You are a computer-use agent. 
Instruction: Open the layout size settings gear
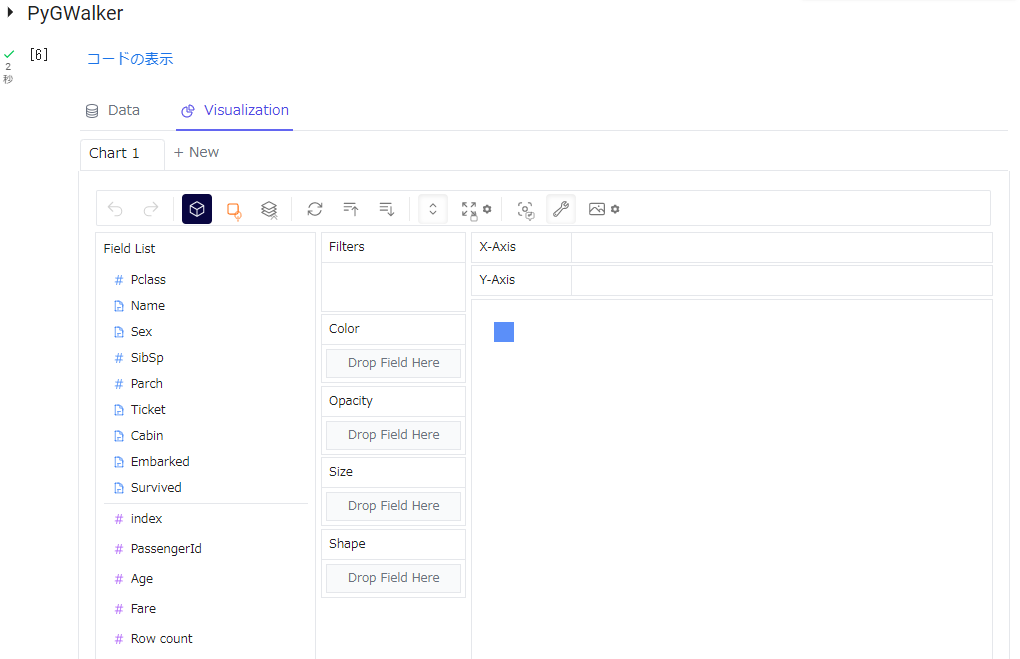tap(486, 210)
